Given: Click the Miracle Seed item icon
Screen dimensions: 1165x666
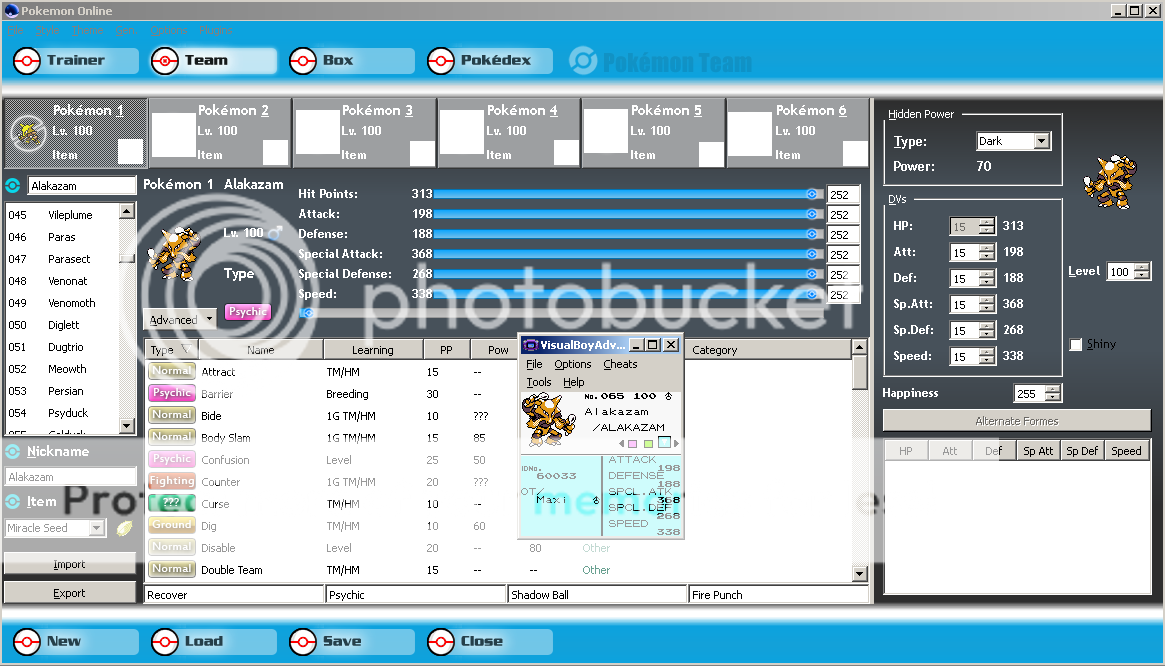Looking at the screenshot, I should coord(124,528).
